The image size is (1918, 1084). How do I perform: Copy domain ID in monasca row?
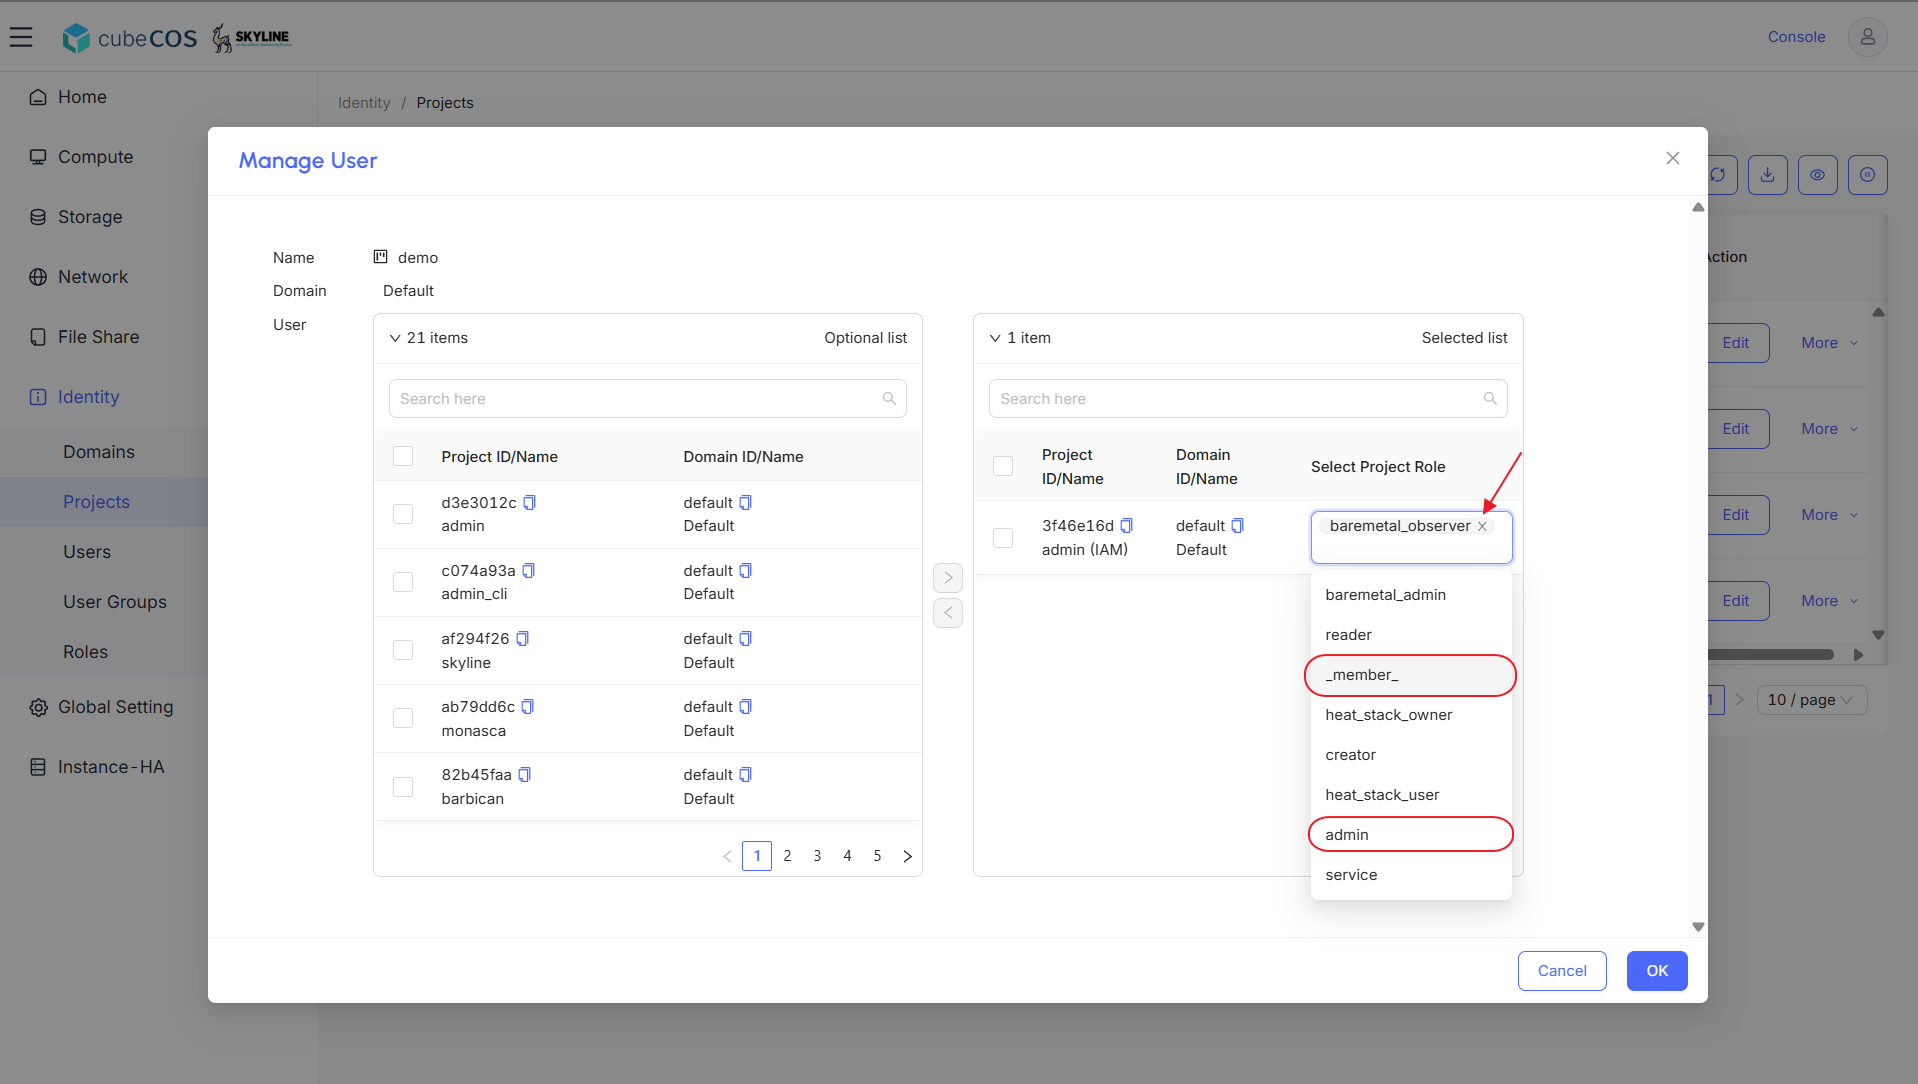746,706
